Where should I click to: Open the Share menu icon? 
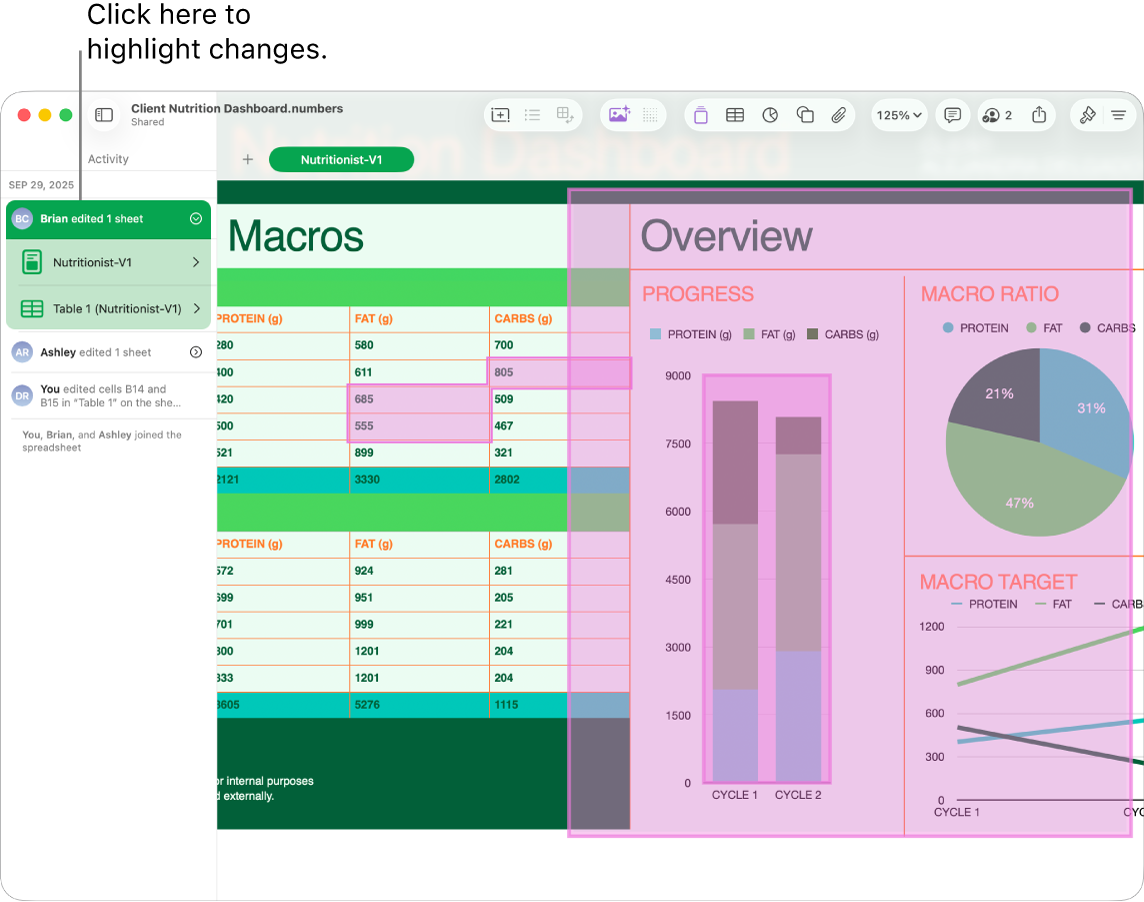pyautogui.click(x=1038, y=115)
